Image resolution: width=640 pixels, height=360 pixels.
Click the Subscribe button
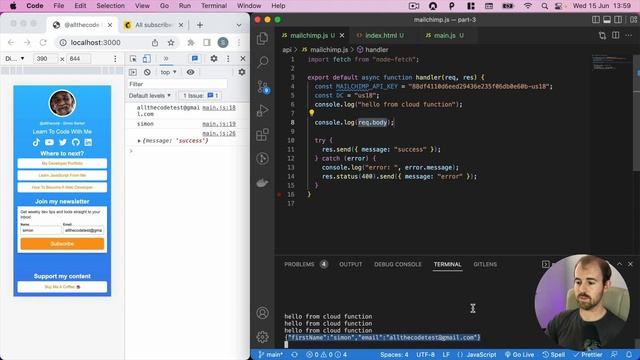[x=62, y=244]
